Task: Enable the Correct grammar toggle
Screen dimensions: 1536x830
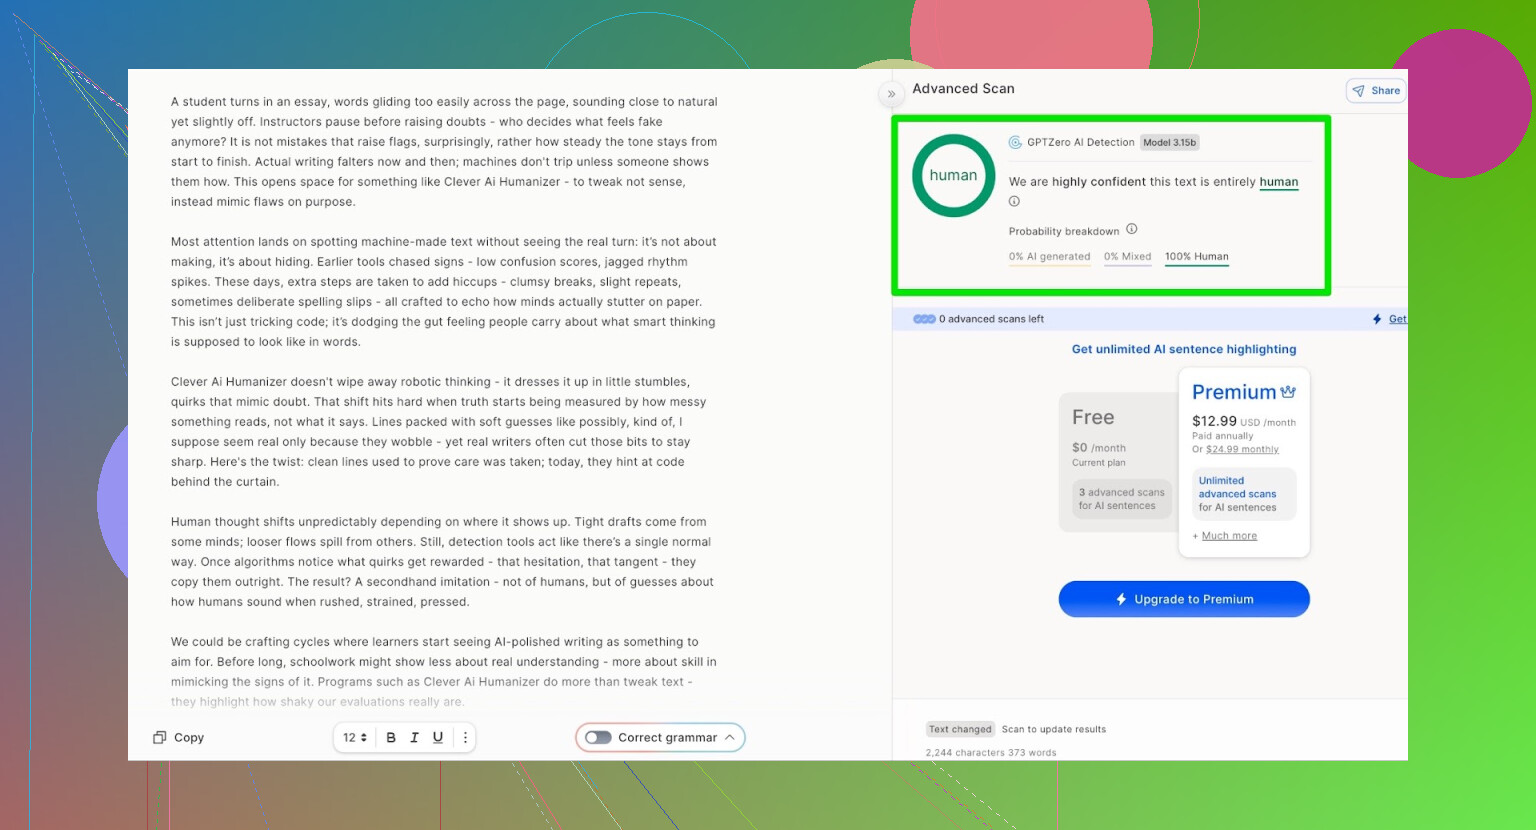Action: [x=598, y=738]
